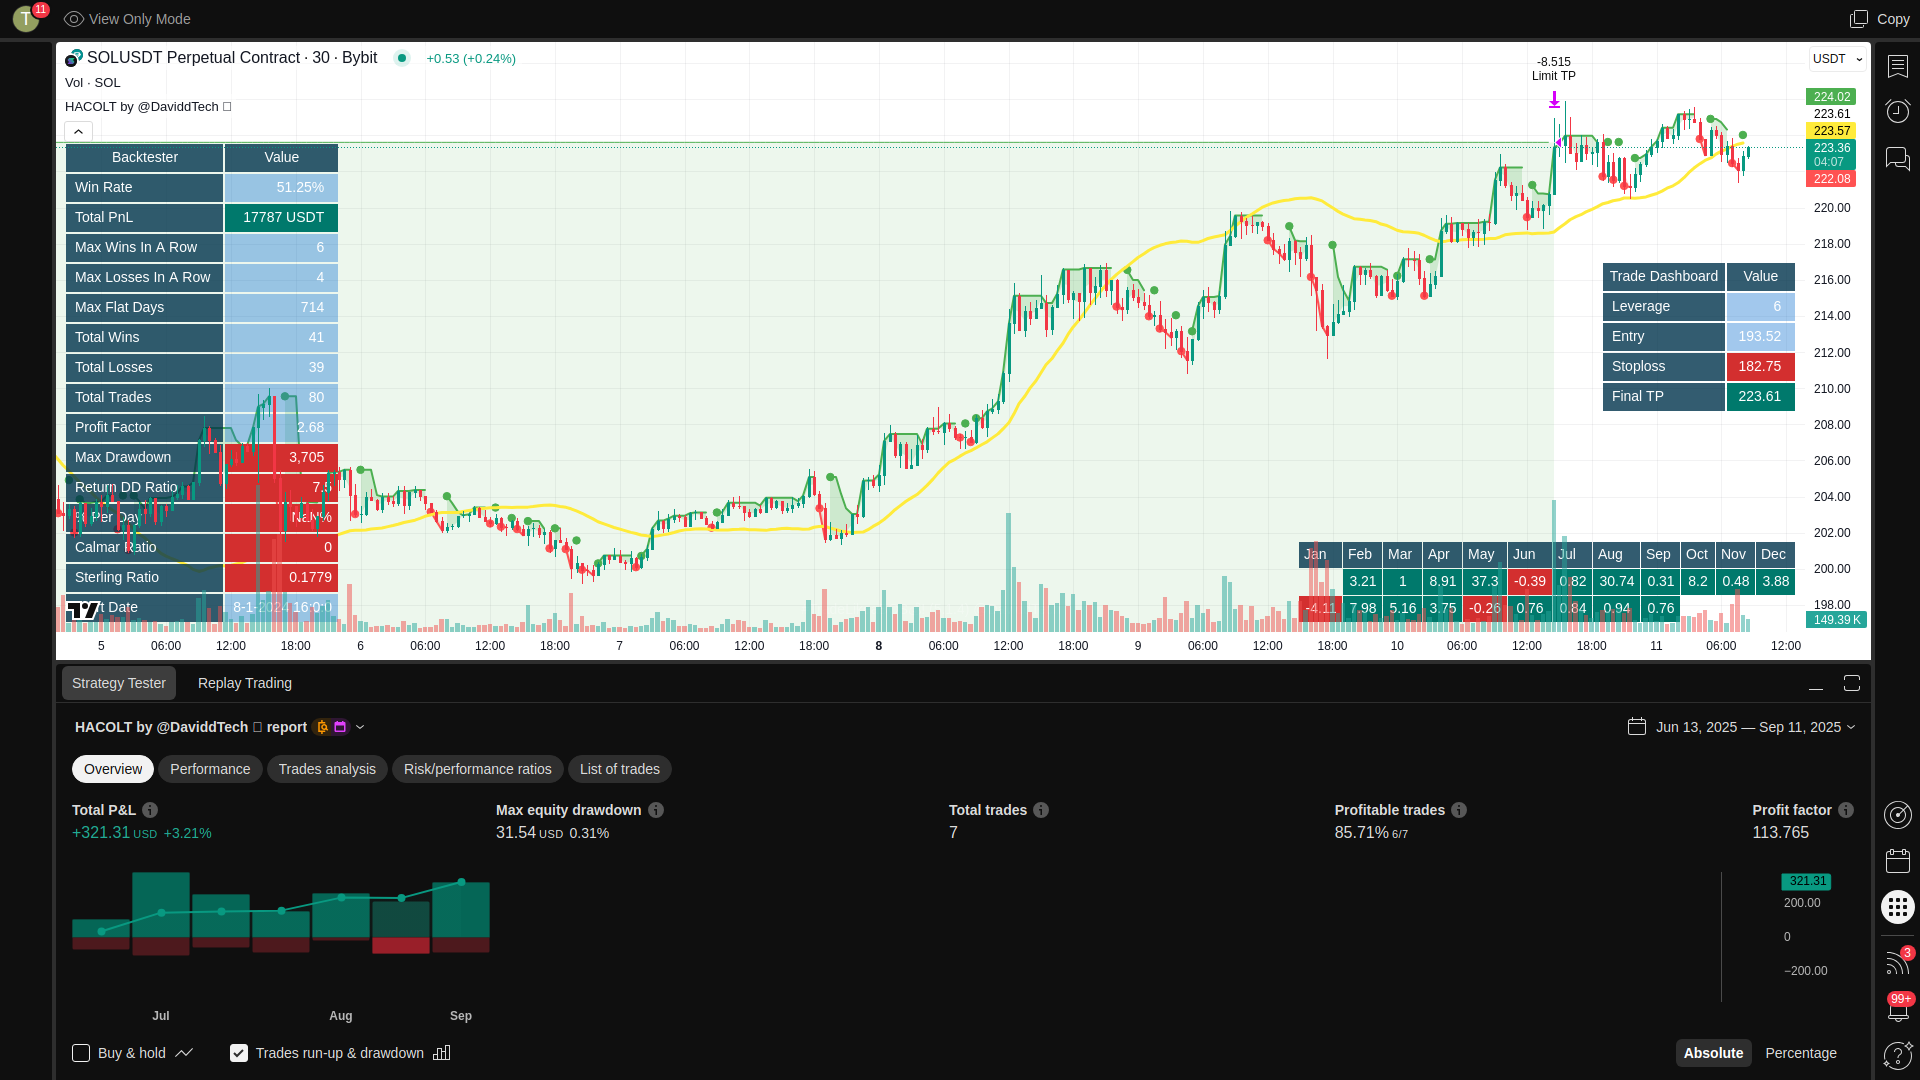Viewport: 1920px width, 1080px height.
Task: Open the alerts clock icon
Action: tap(1897, 111)
